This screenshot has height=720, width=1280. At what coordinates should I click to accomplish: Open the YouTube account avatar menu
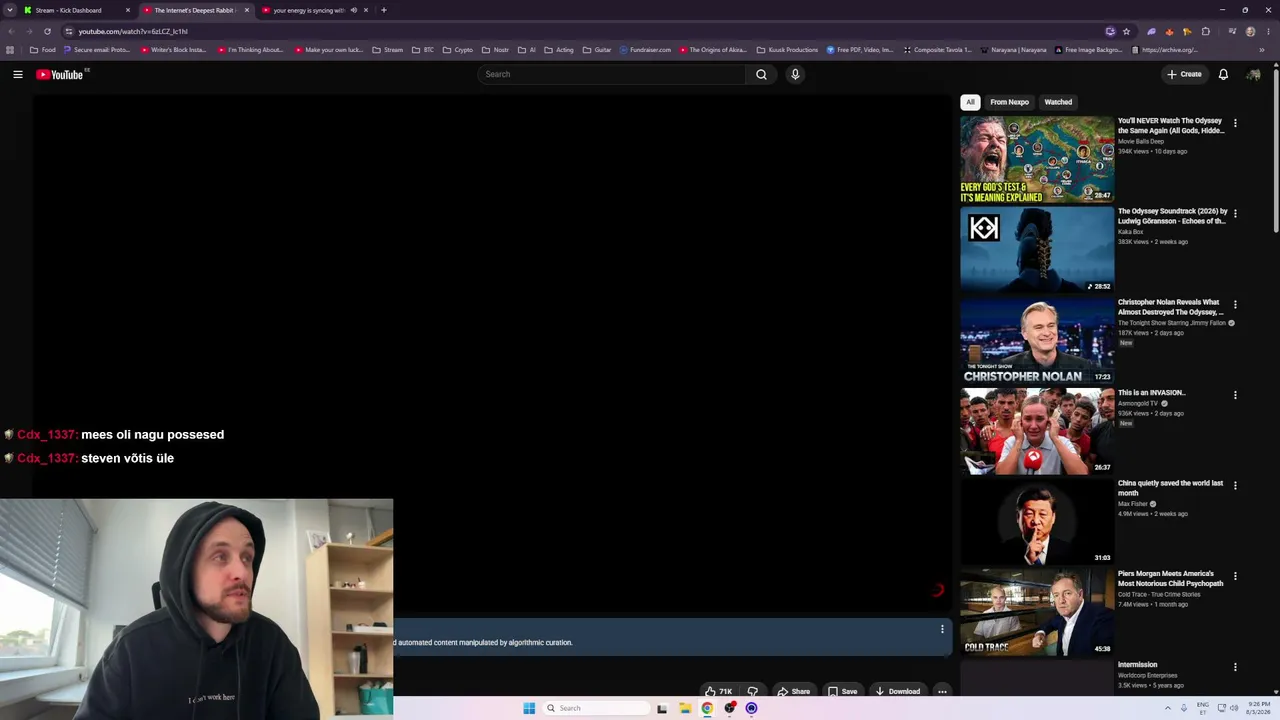pos(1253,74)
